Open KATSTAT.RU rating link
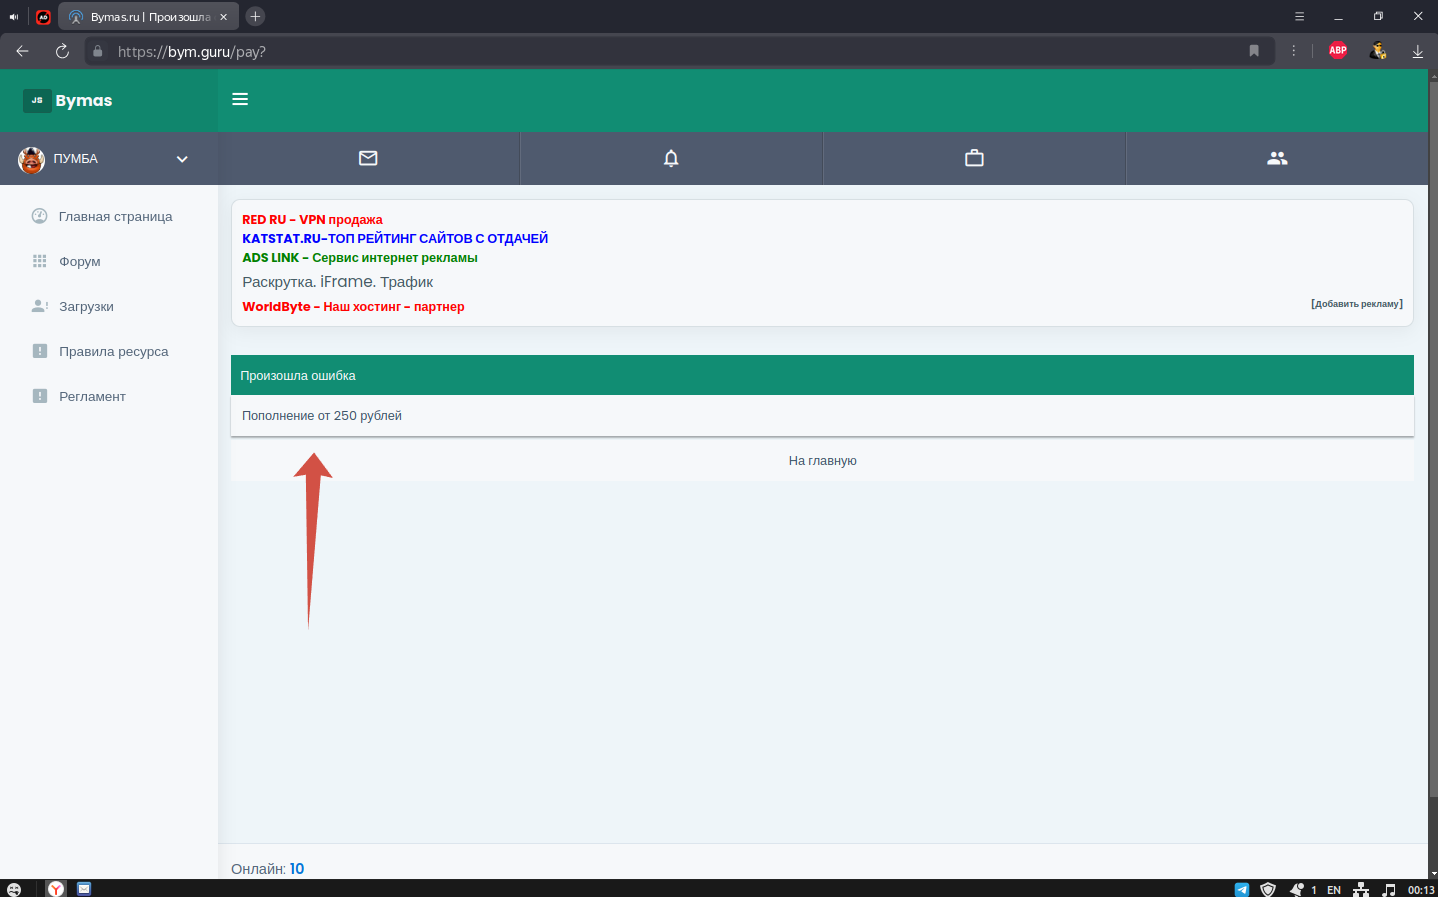 (394, 239)
